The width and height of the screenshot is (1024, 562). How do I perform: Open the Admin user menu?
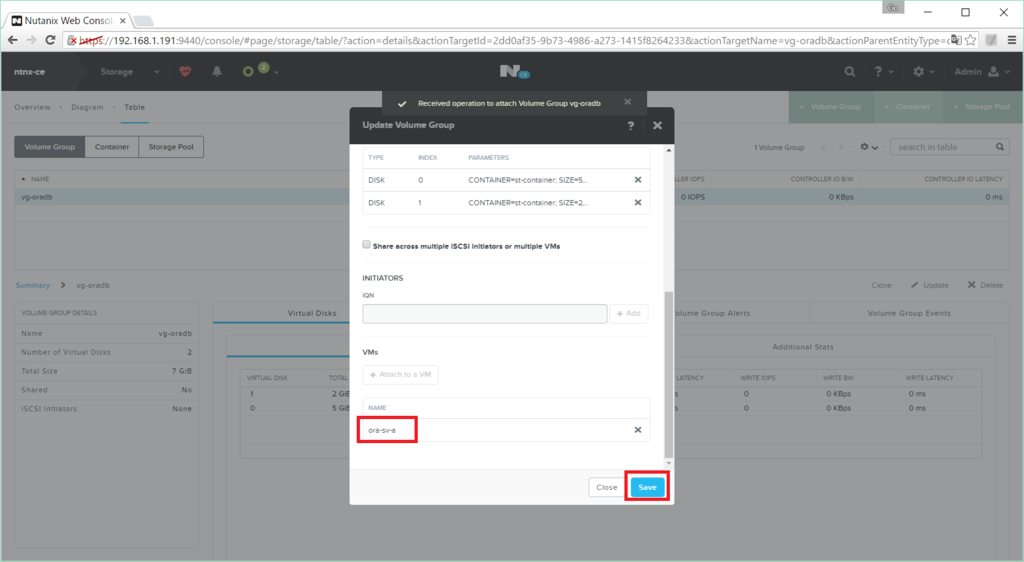(982, 72)
